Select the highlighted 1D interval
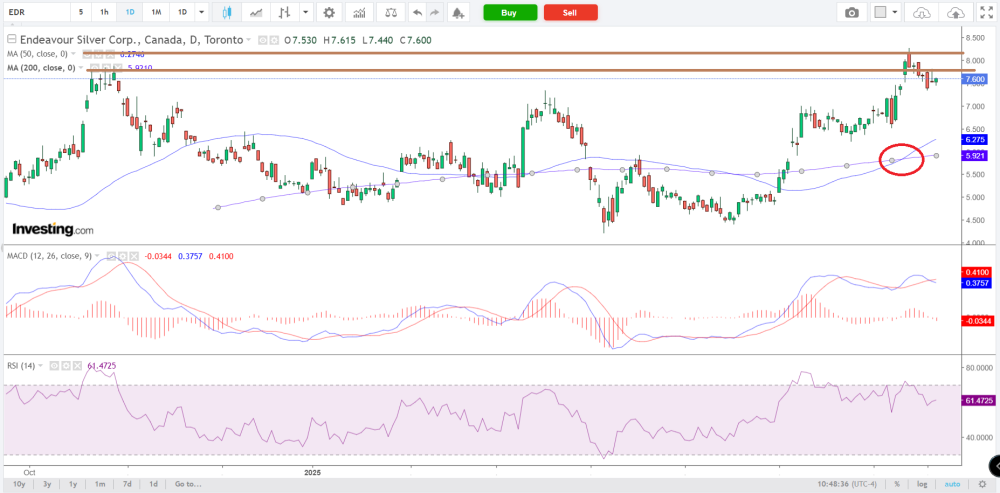 pyautogui.click(x=130, y=12)
